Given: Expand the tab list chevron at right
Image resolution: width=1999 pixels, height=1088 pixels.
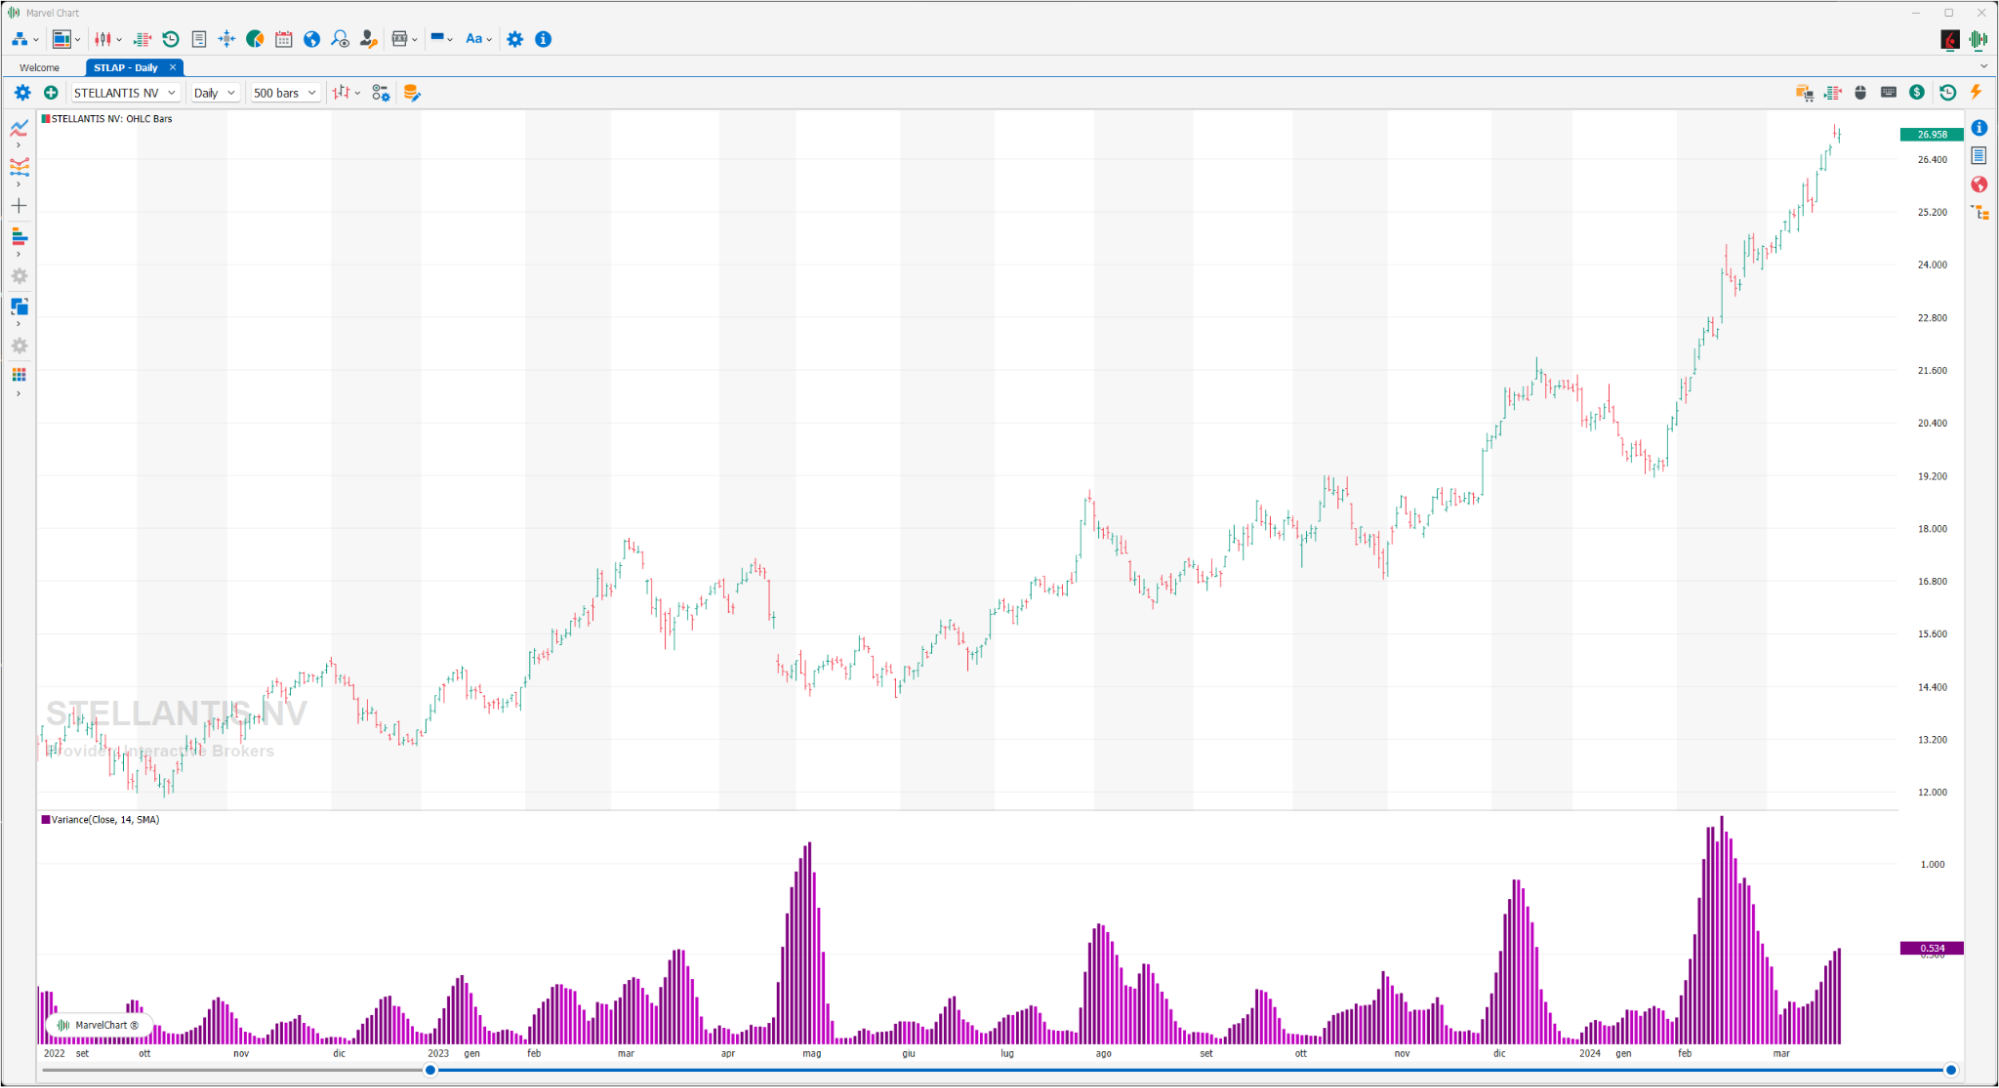Looking at the screenshot, I should (1984, 67).
